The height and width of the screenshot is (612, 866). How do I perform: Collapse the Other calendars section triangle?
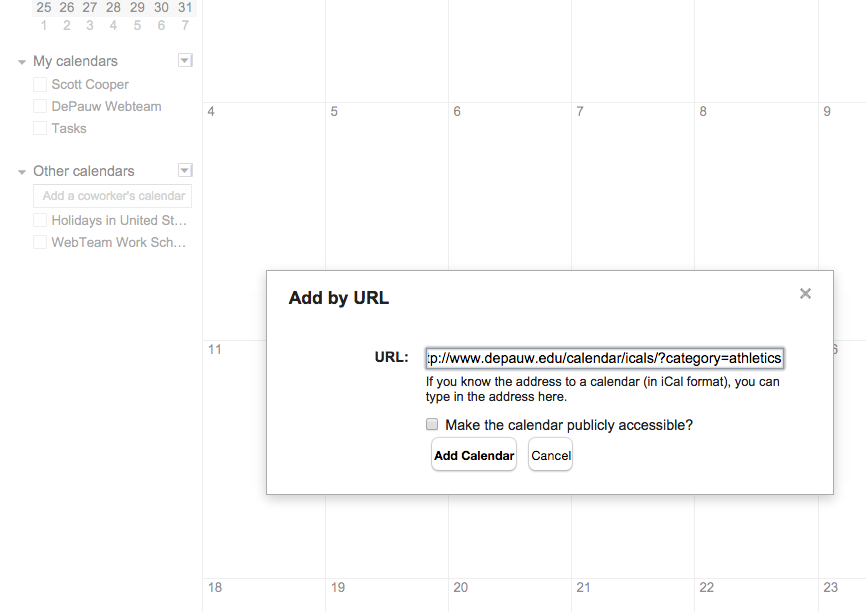[22, 172]
